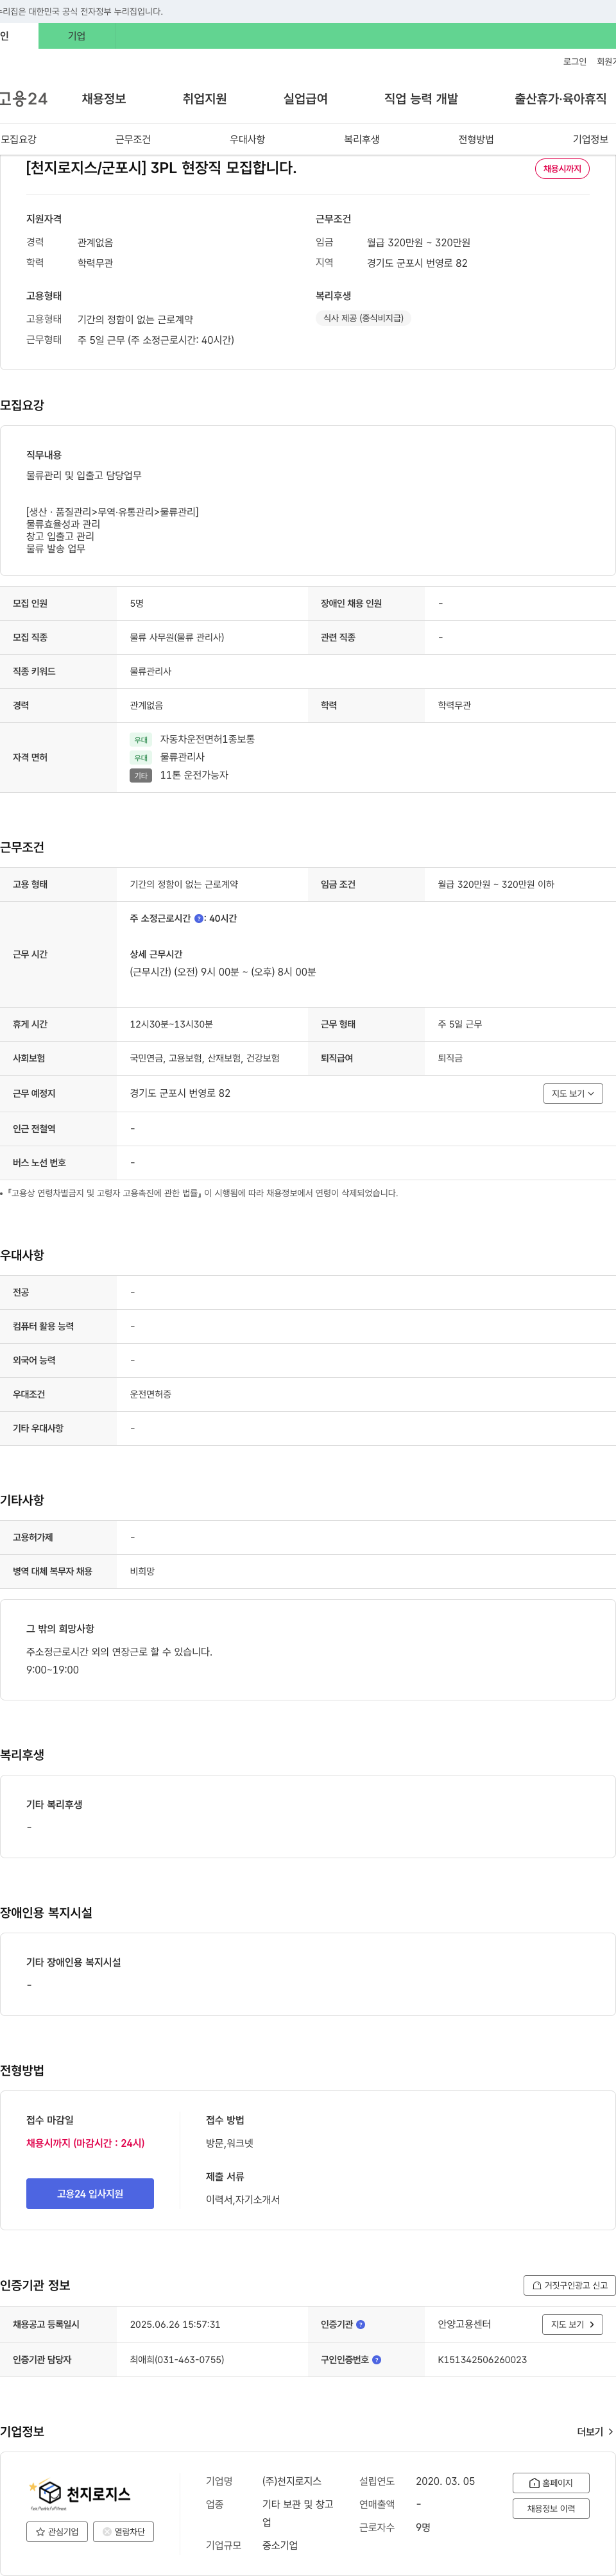Screen dimensions: 616x2576
Task: Click certification number K151342506260023
Action: (x=482, y=2359)
